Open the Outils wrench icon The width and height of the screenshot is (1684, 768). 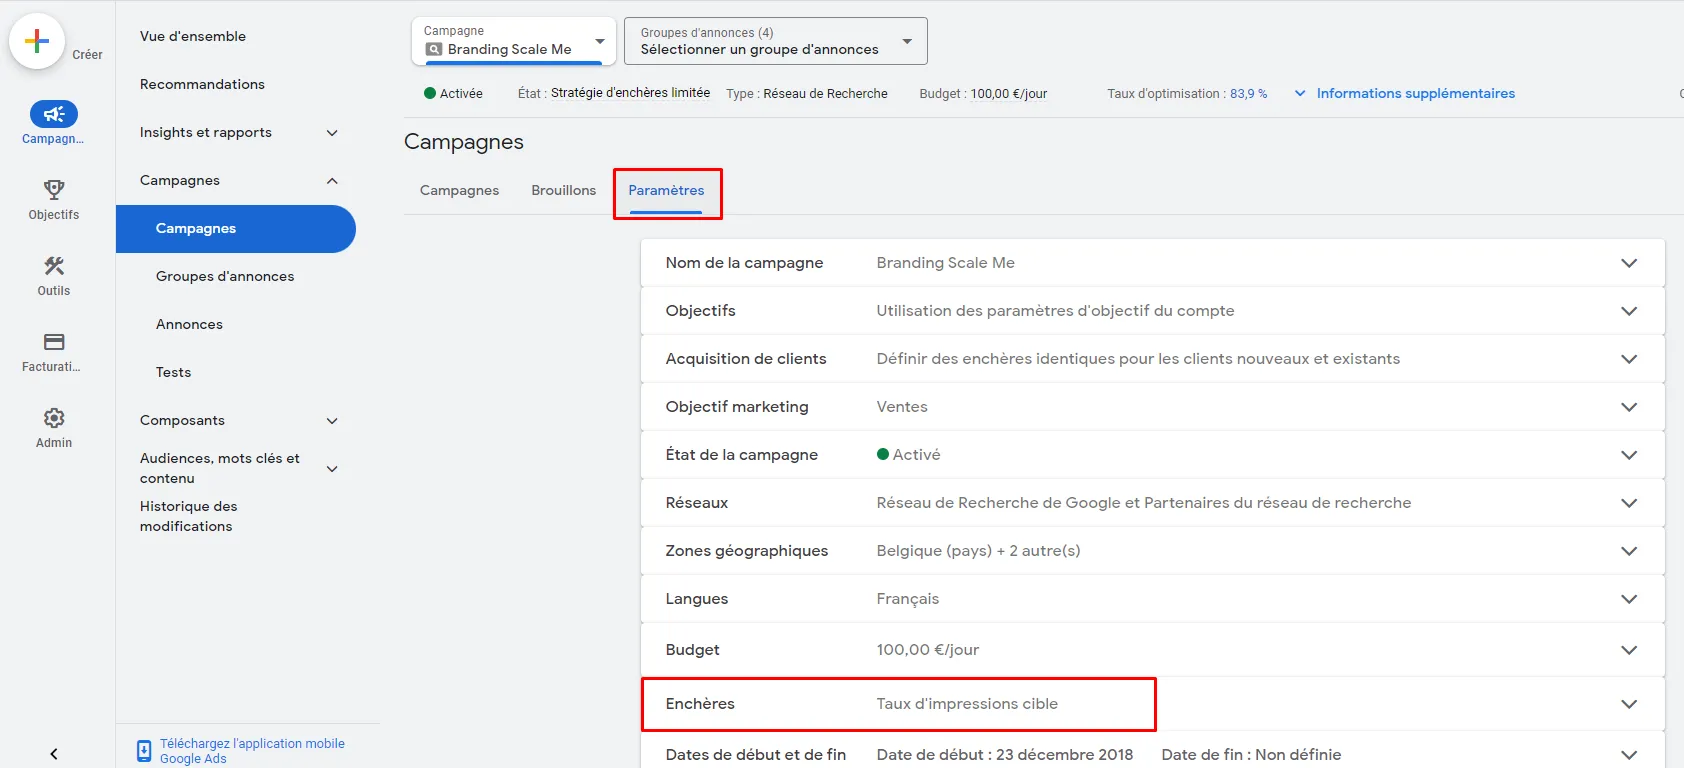(54, 265)
